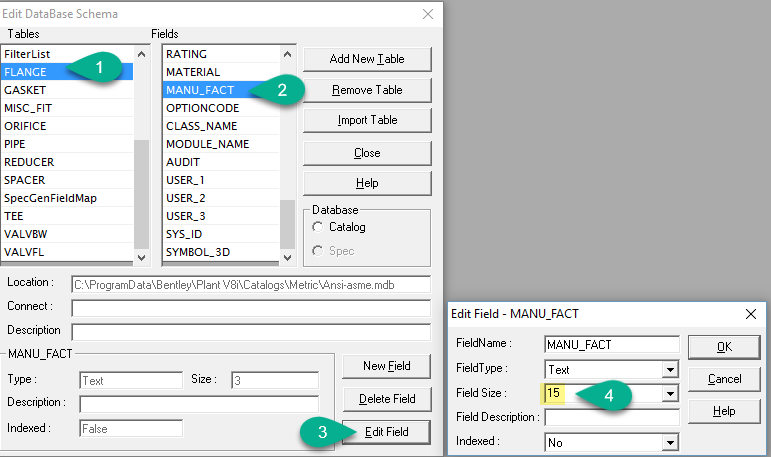This screenshot has width=771, height=457.
Task: Click Remove Table button
Action: pyautogui.click(x=367, y=90)
